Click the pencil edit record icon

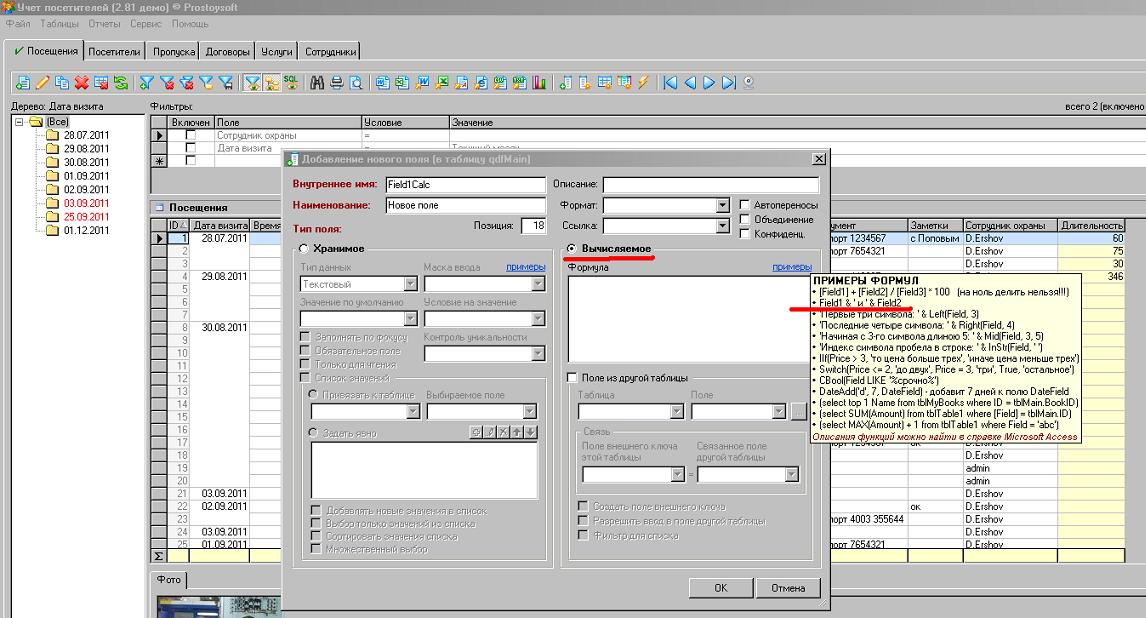click(42, 83)
